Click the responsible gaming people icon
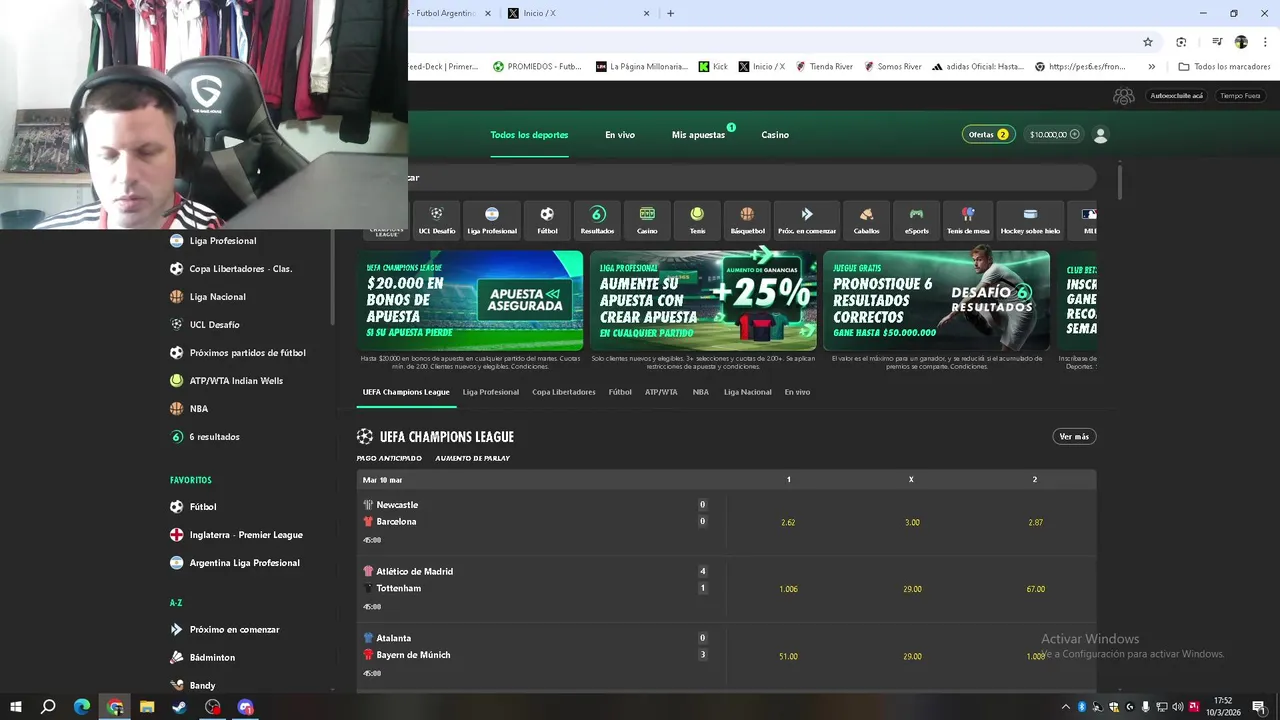1280x720 pixels. coord(1124,96)
